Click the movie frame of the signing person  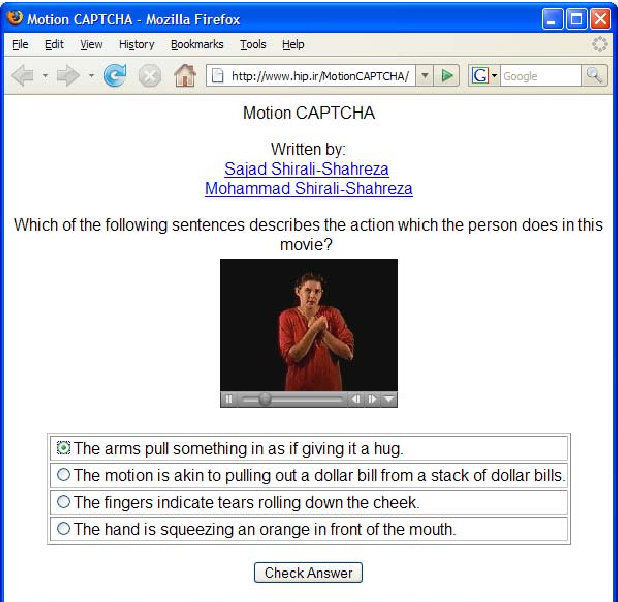[309, 325]
